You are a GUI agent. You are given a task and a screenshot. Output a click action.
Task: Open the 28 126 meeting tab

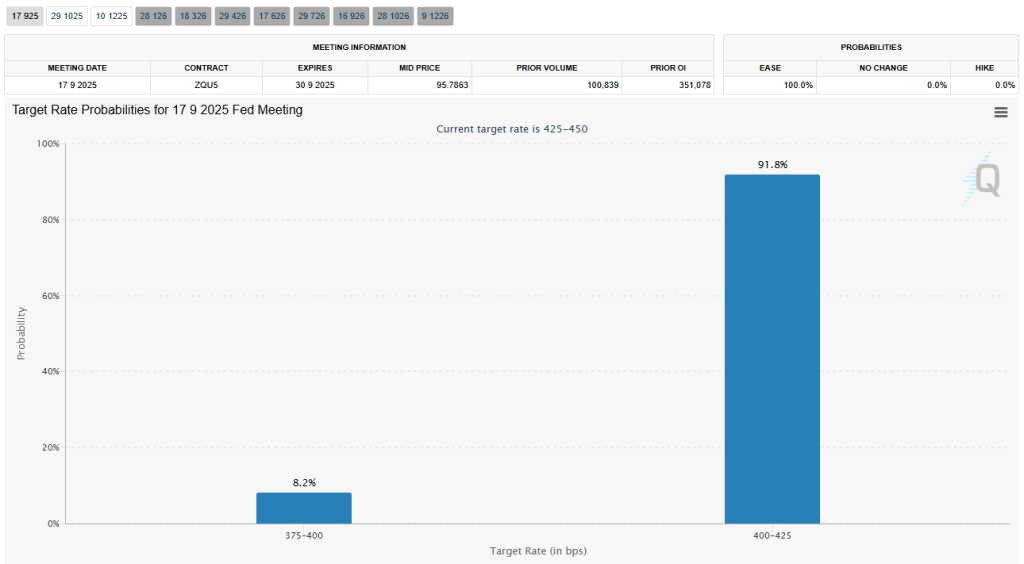pyautogui.click(x=153, y=16)
